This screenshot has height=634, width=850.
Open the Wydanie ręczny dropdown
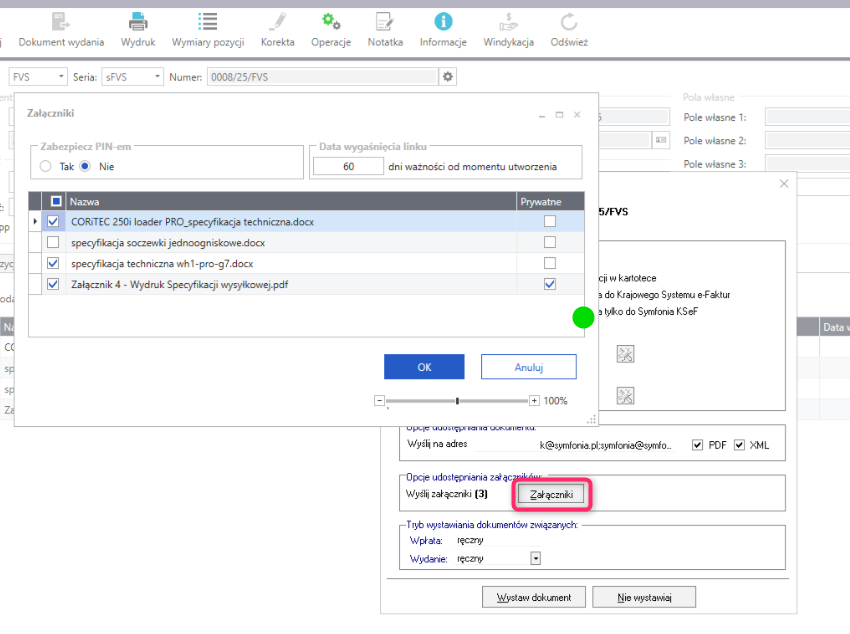click(x=535, y=559)
